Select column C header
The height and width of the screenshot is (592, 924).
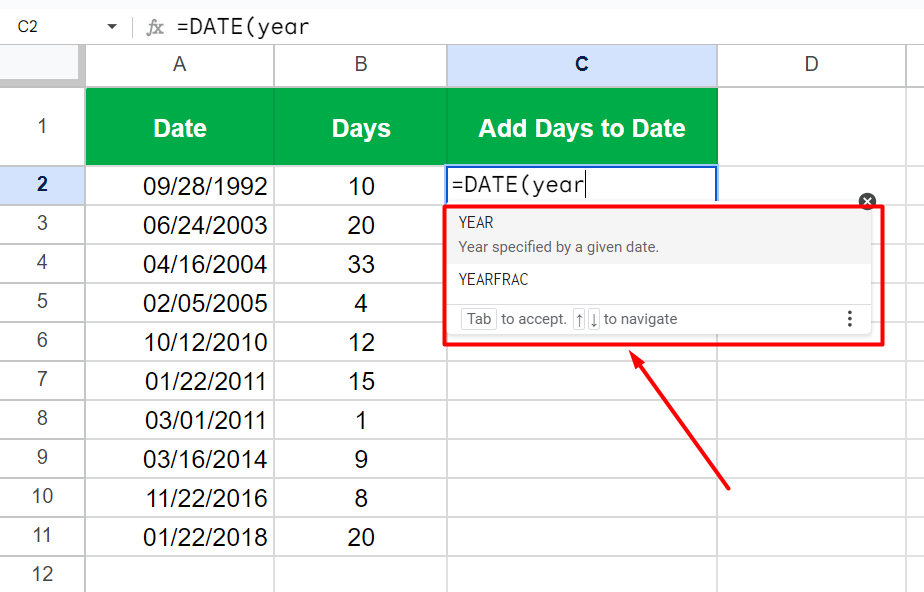582,64
